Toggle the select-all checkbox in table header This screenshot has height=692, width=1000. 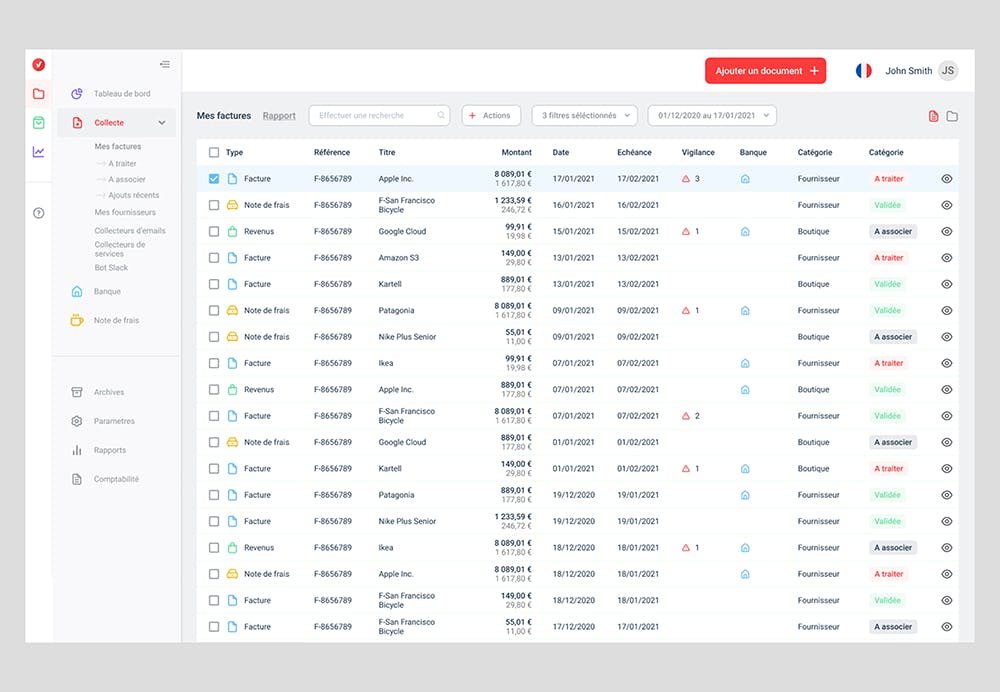tap(214, 152)
